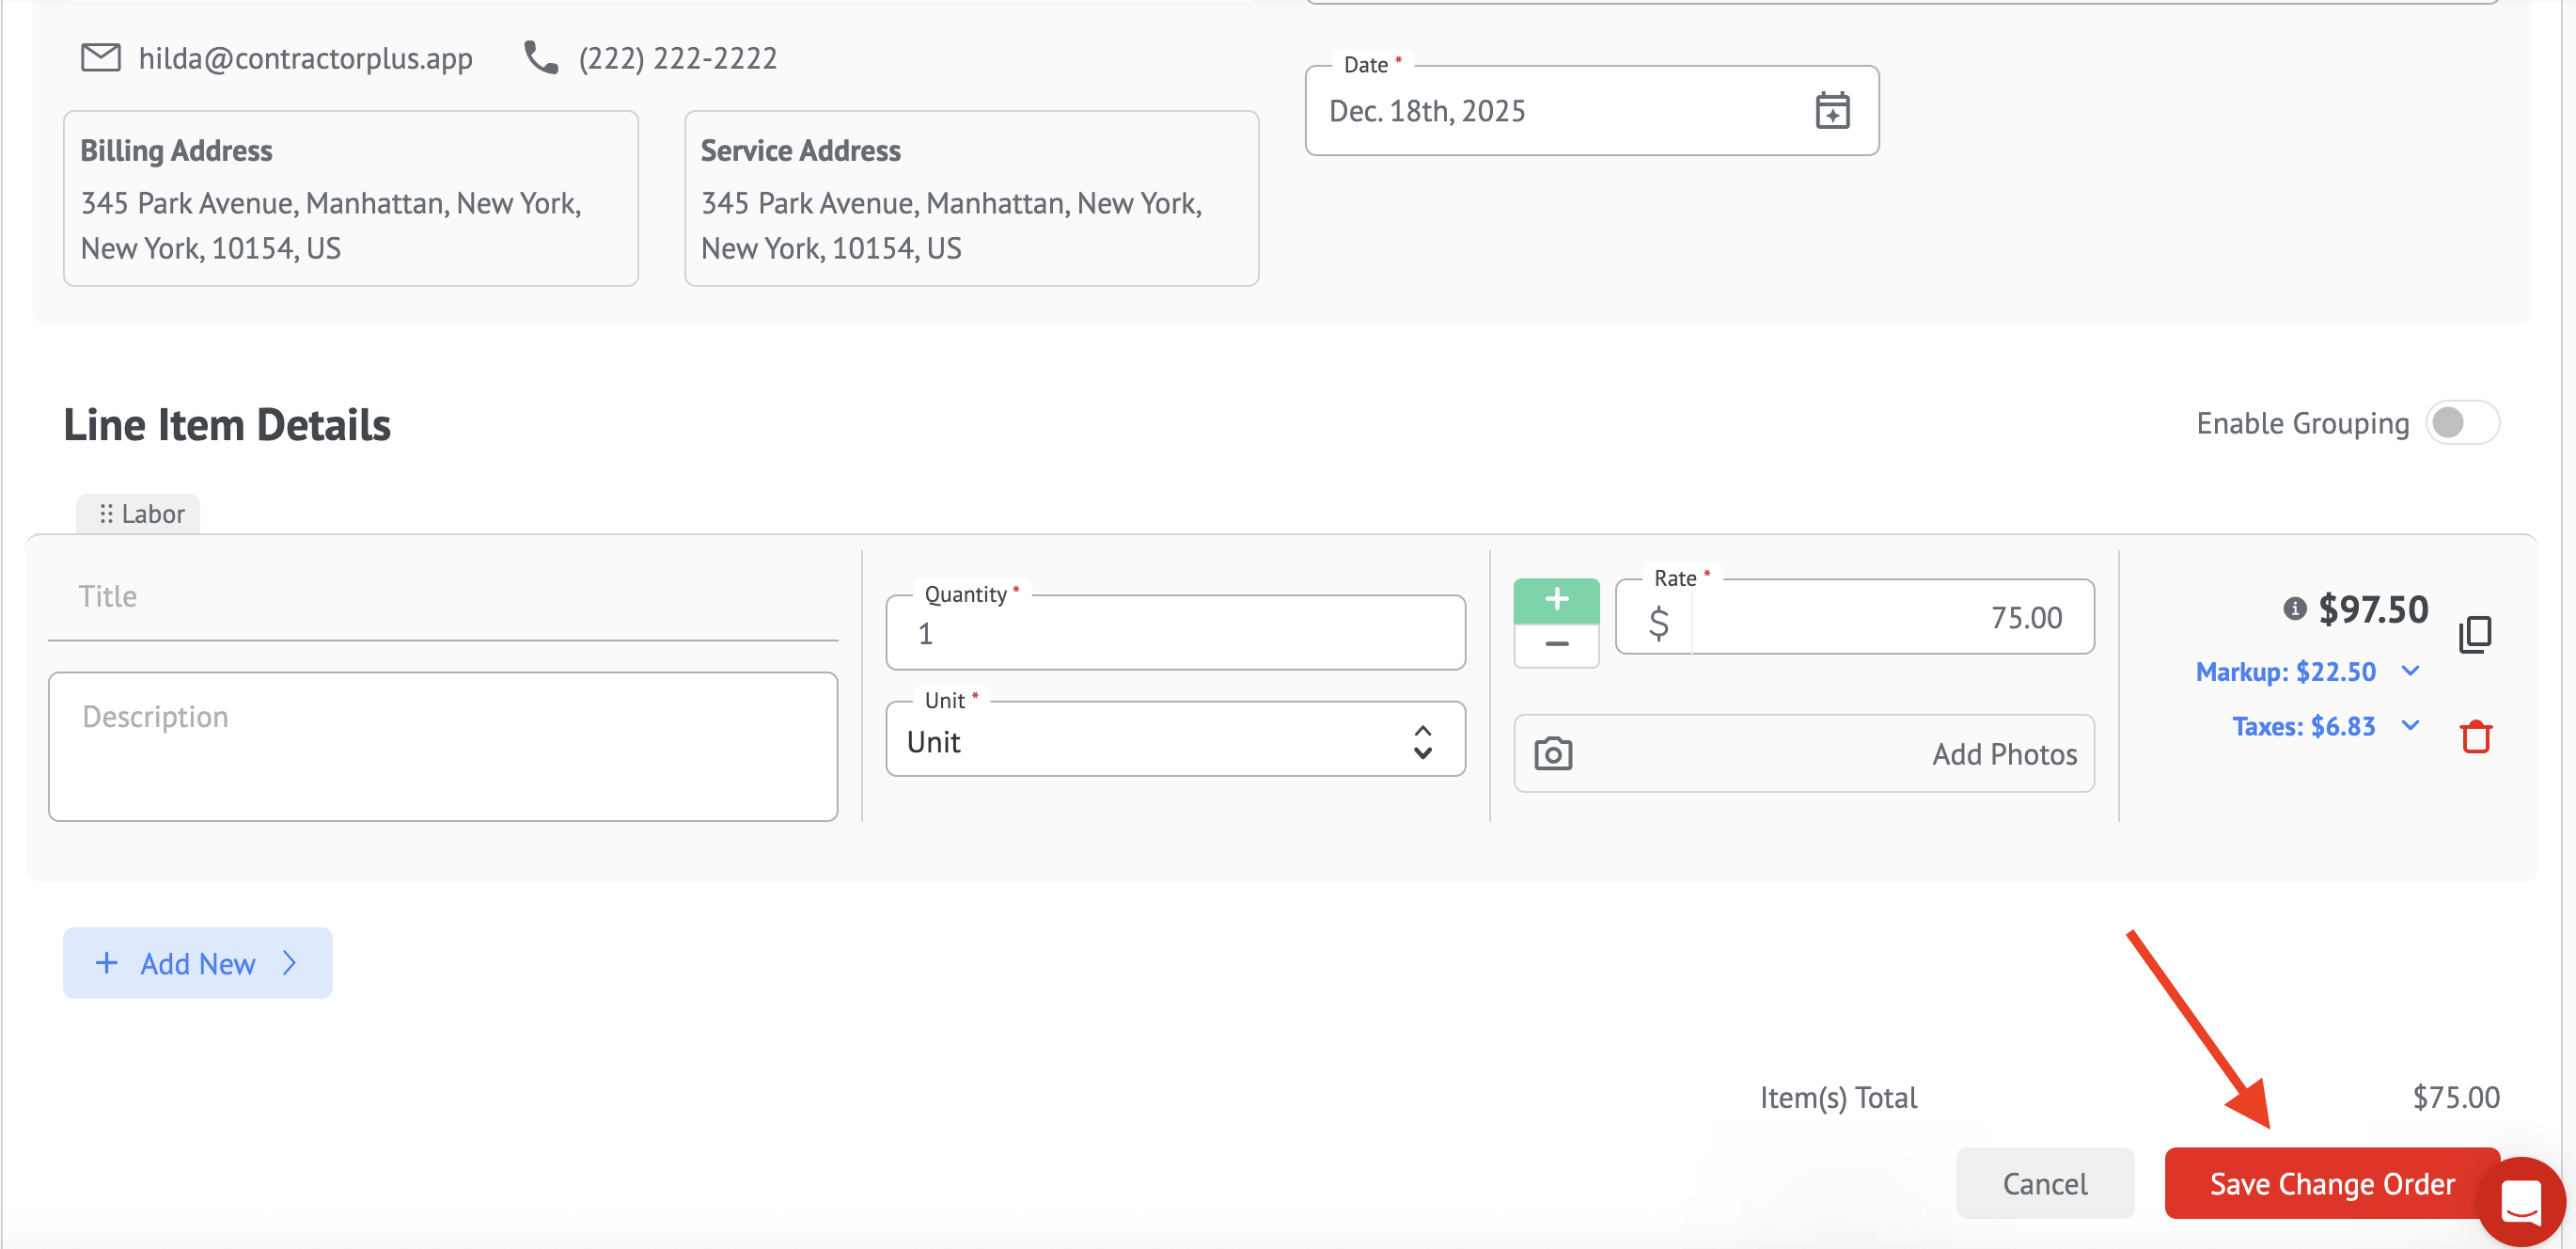The height and width of the screenshot is (1249, 2576).
Task: Click the info icon beside $97.50
Action: click(2294, 608)
